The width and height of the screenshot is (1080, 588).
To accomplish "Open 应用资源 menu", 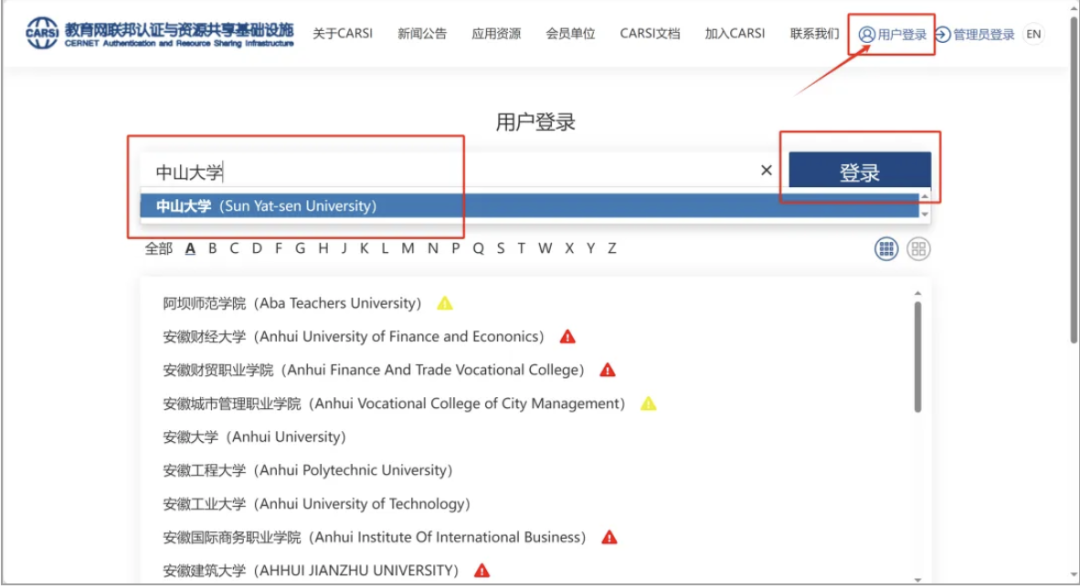I will [x=496, y=34].
